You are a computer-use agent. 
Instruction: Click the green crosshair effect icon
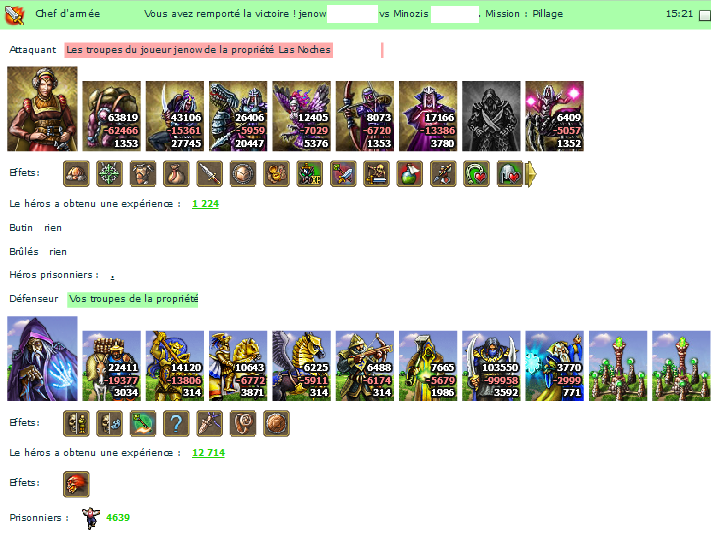pos(110,174)
